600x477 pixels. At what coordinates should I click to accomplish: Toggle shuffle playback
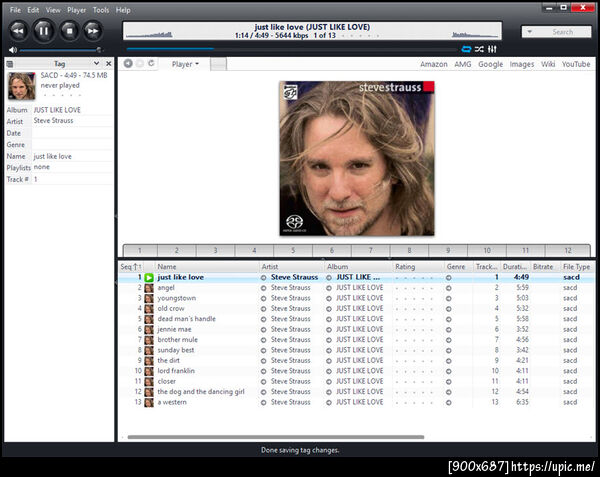[x=479, y=49]
